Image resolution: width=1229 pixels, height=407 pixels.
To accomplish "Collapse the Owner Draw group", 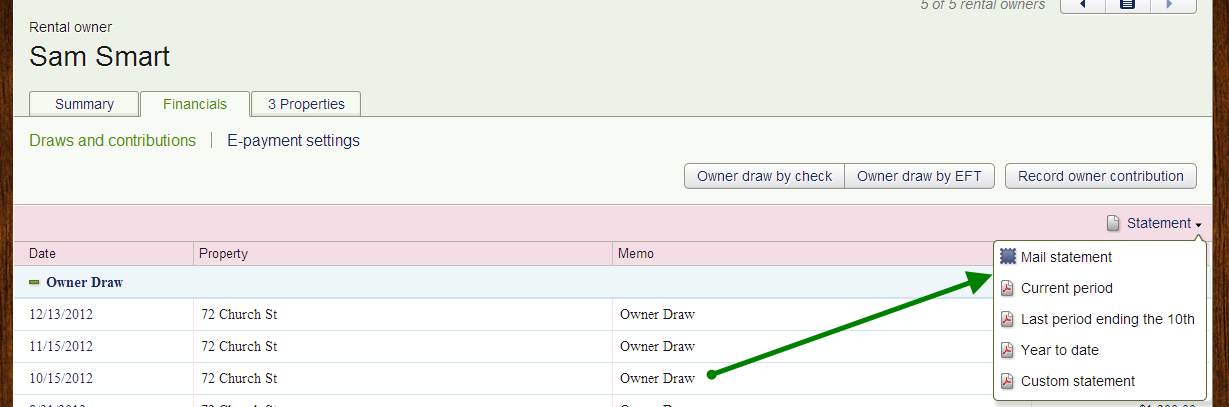I will [35, 282].
